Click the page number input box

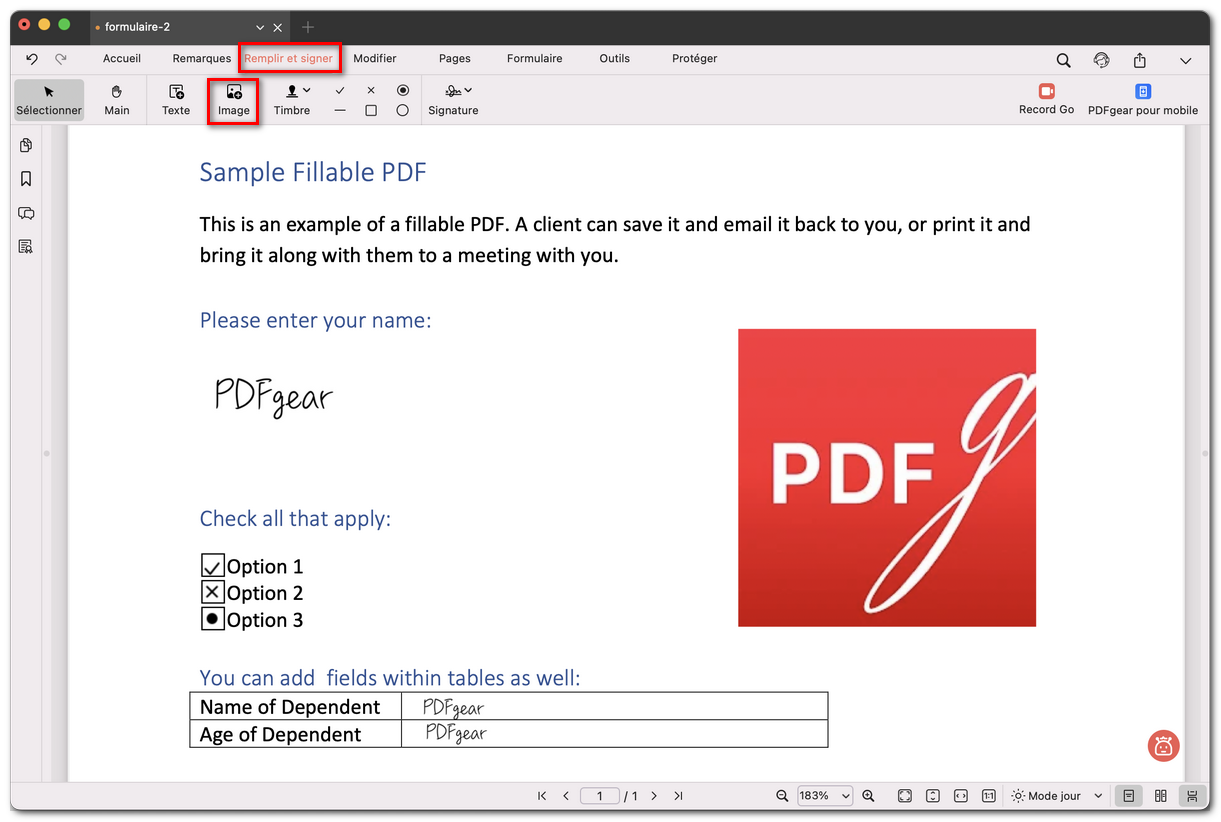600,796
